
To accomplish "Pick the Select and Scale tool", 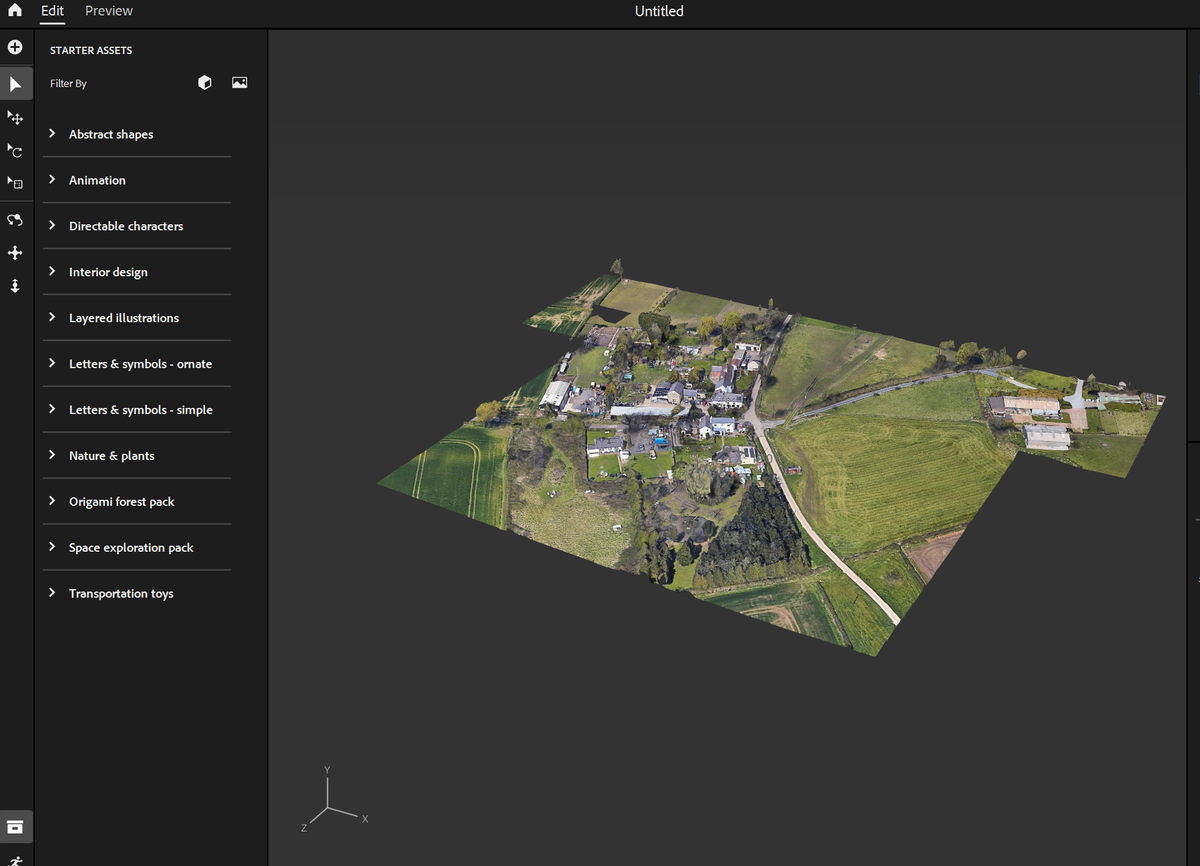I will [x=15, y=183].
